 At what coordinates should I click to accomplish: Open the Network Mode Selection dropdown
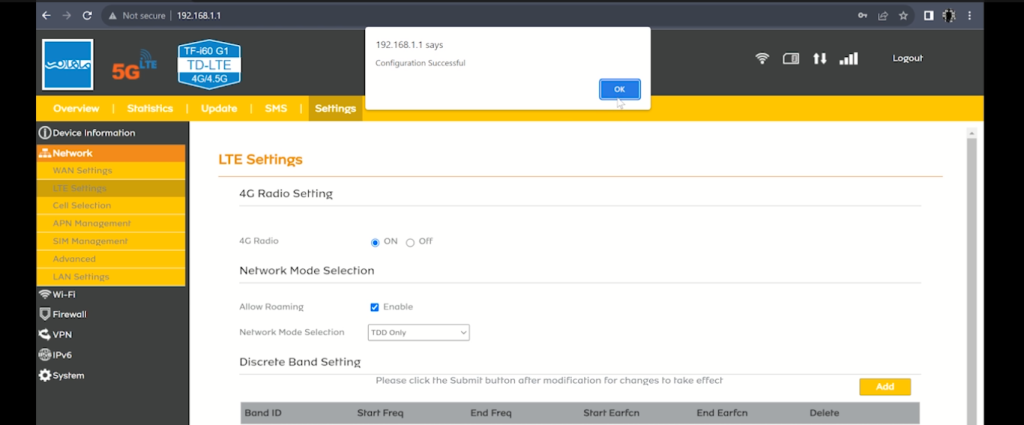[x=420, y=332]
